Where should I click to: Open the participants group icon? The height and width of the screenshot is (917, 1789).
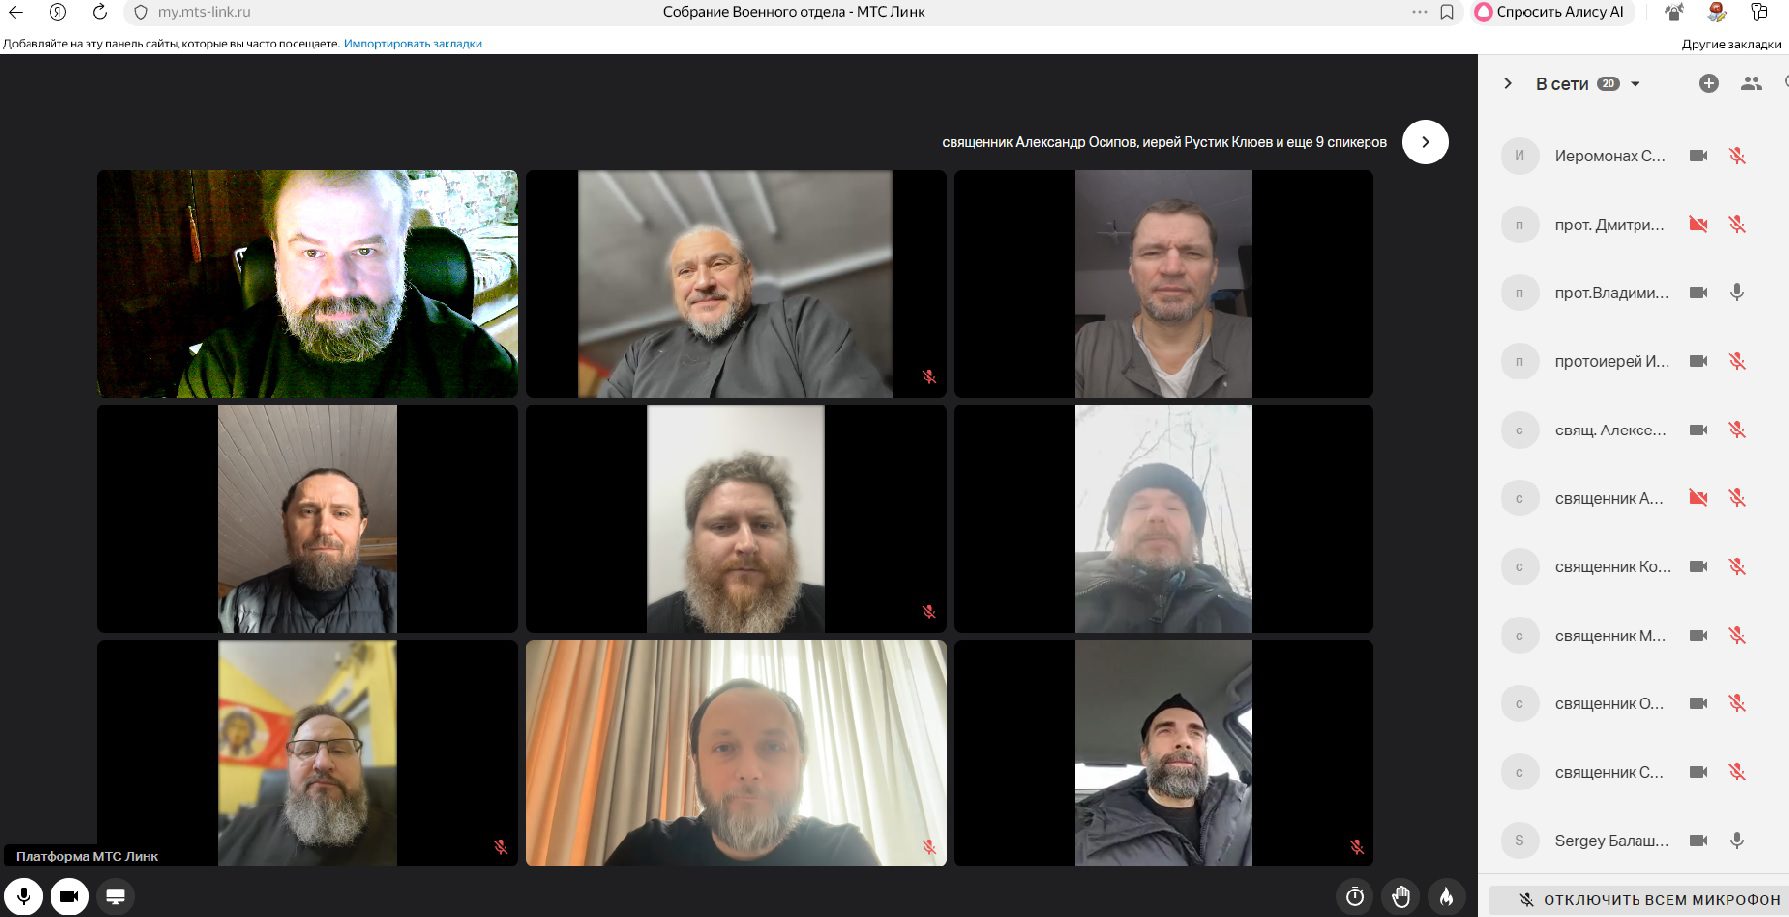pyautogui.click(x=1751, y=84)
